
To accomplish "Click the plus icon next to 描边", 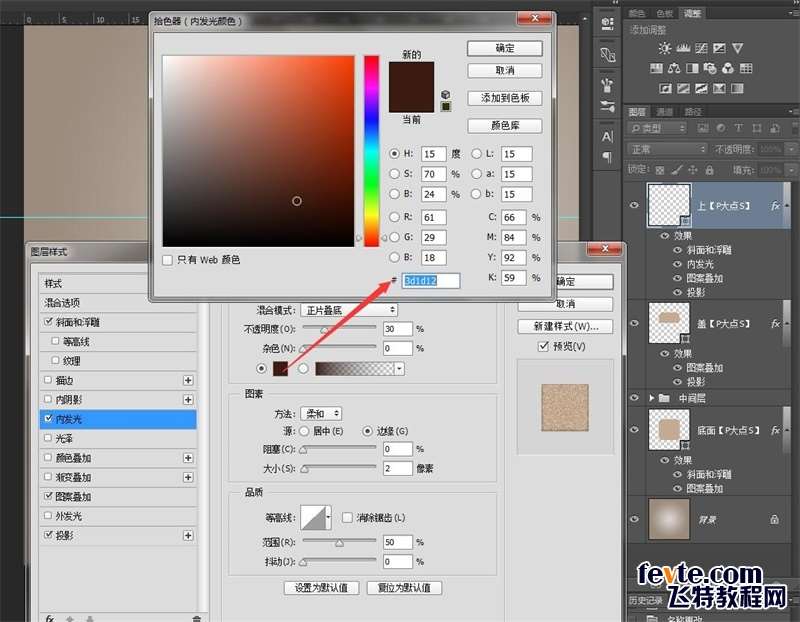I will [187, 381].
